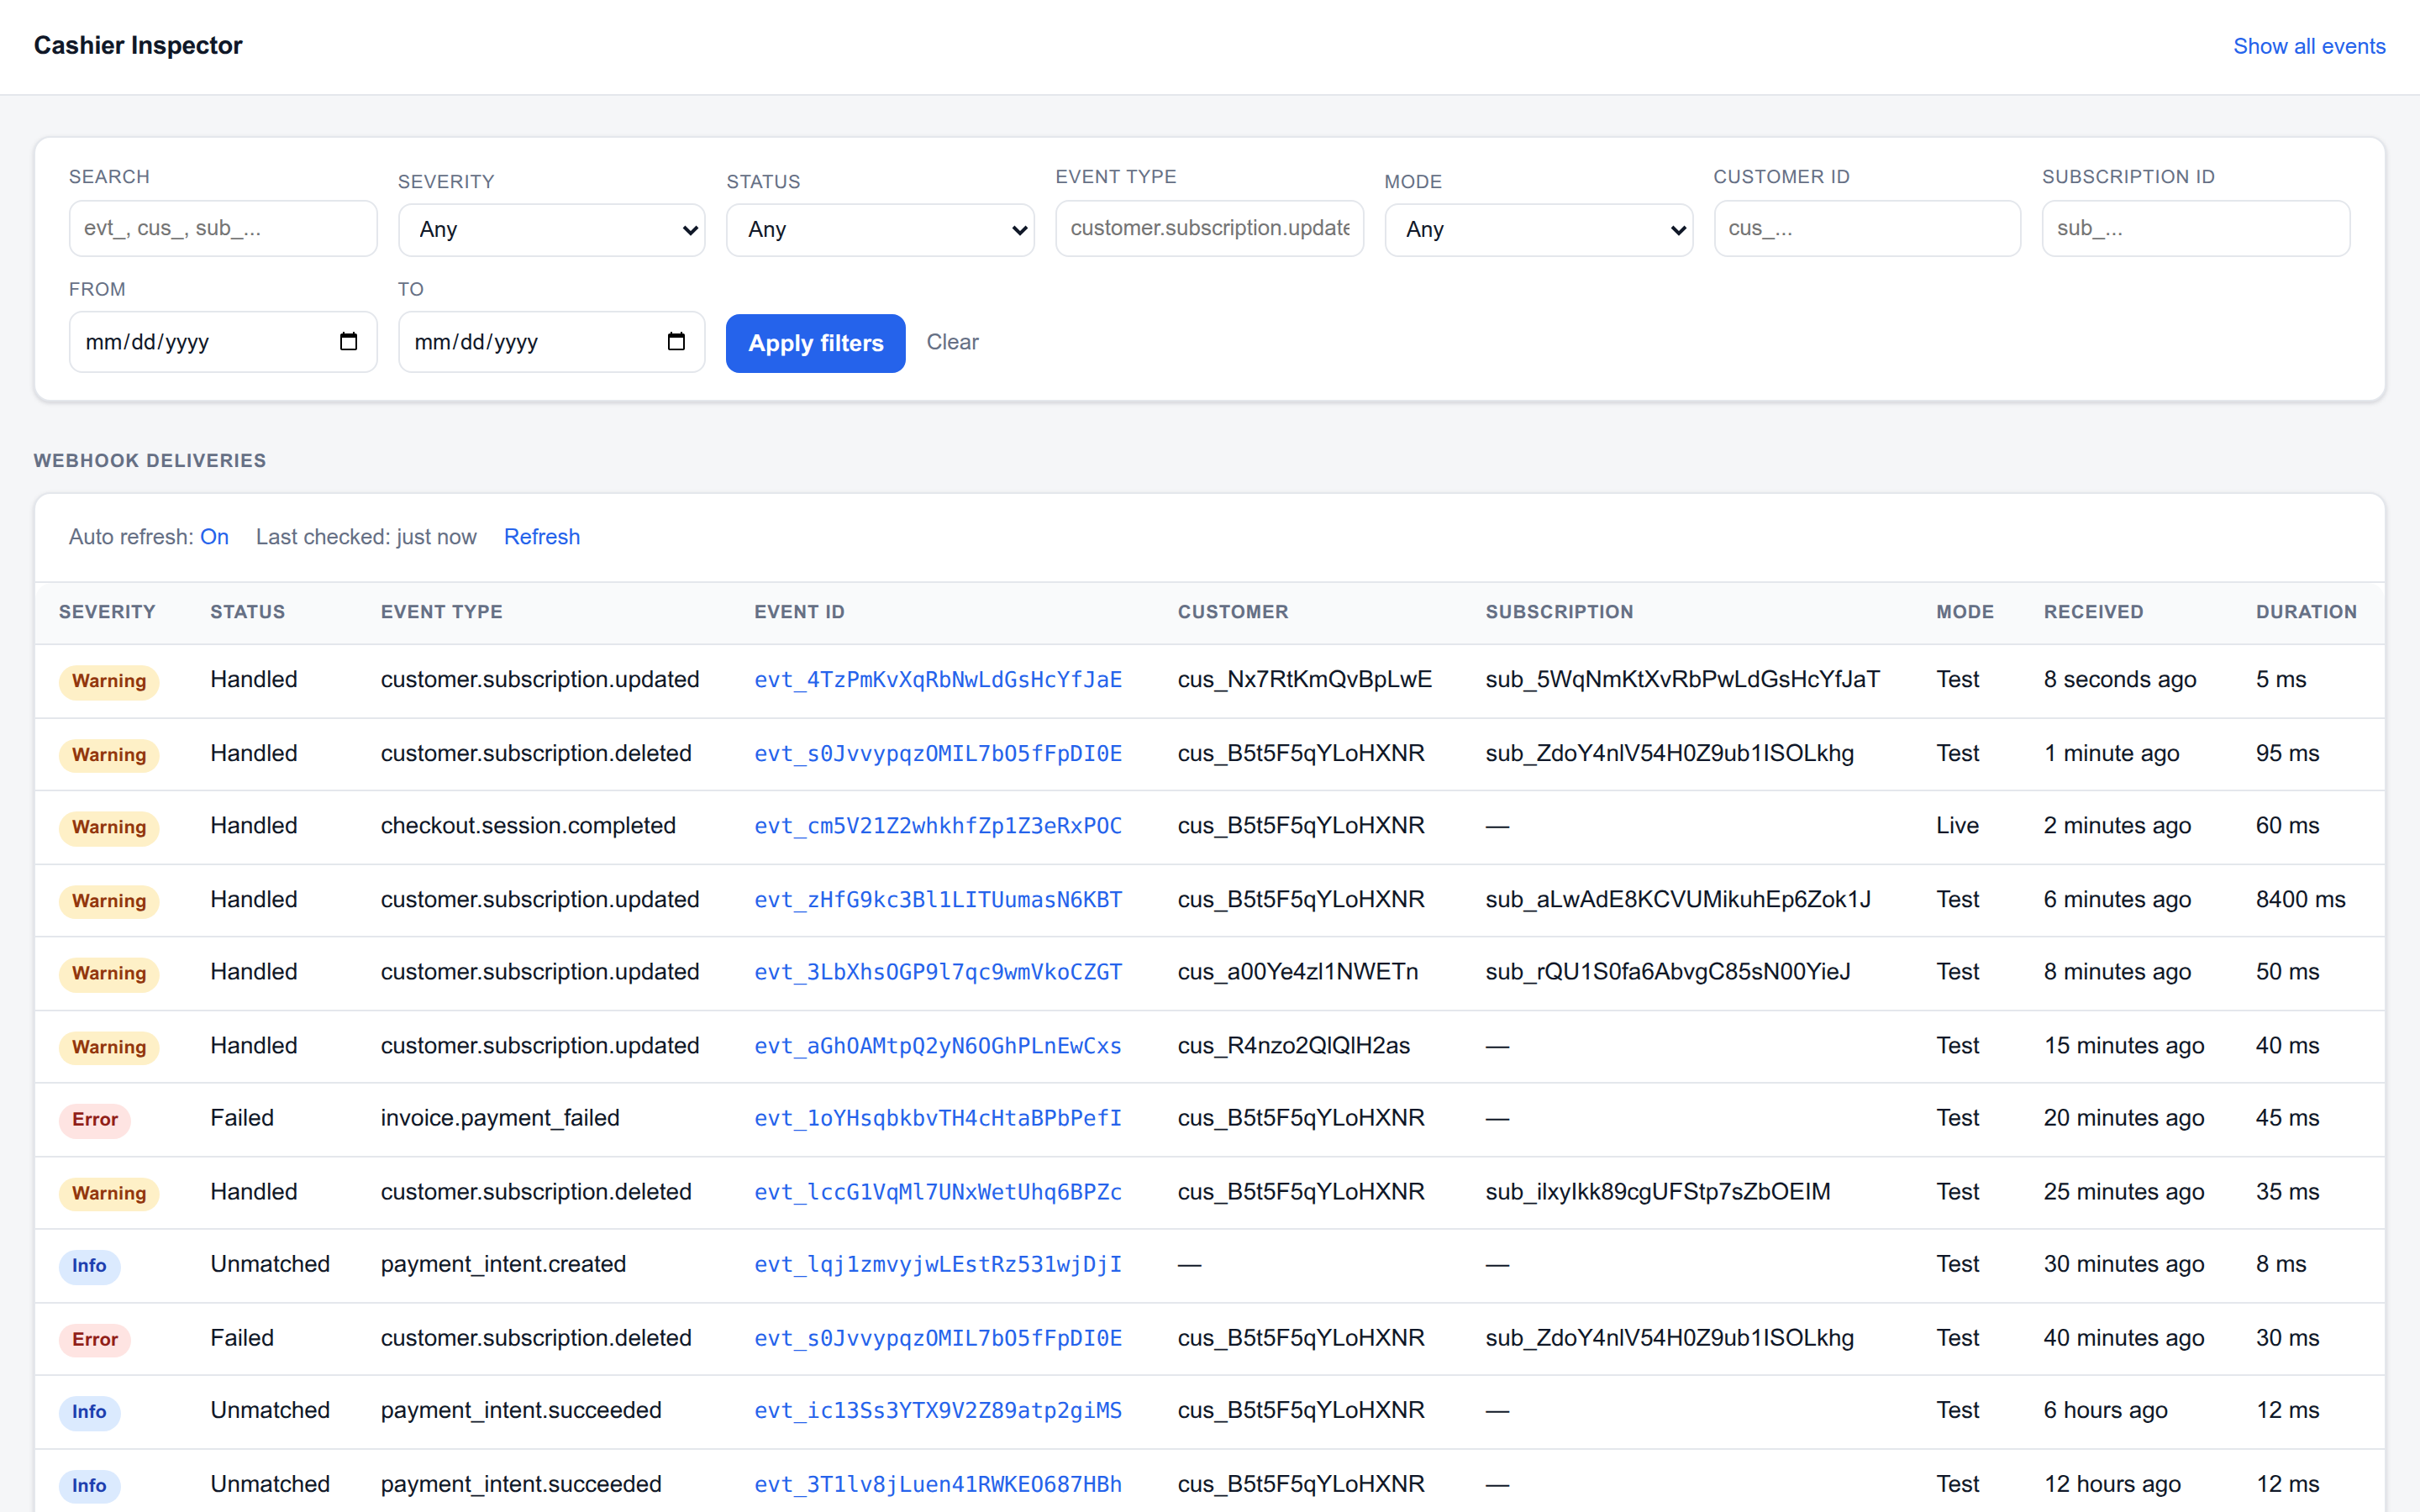Click the 6 hours ago received cell
Viewport: 2420px width, 1512px height.
[x=2105, y=1410]
